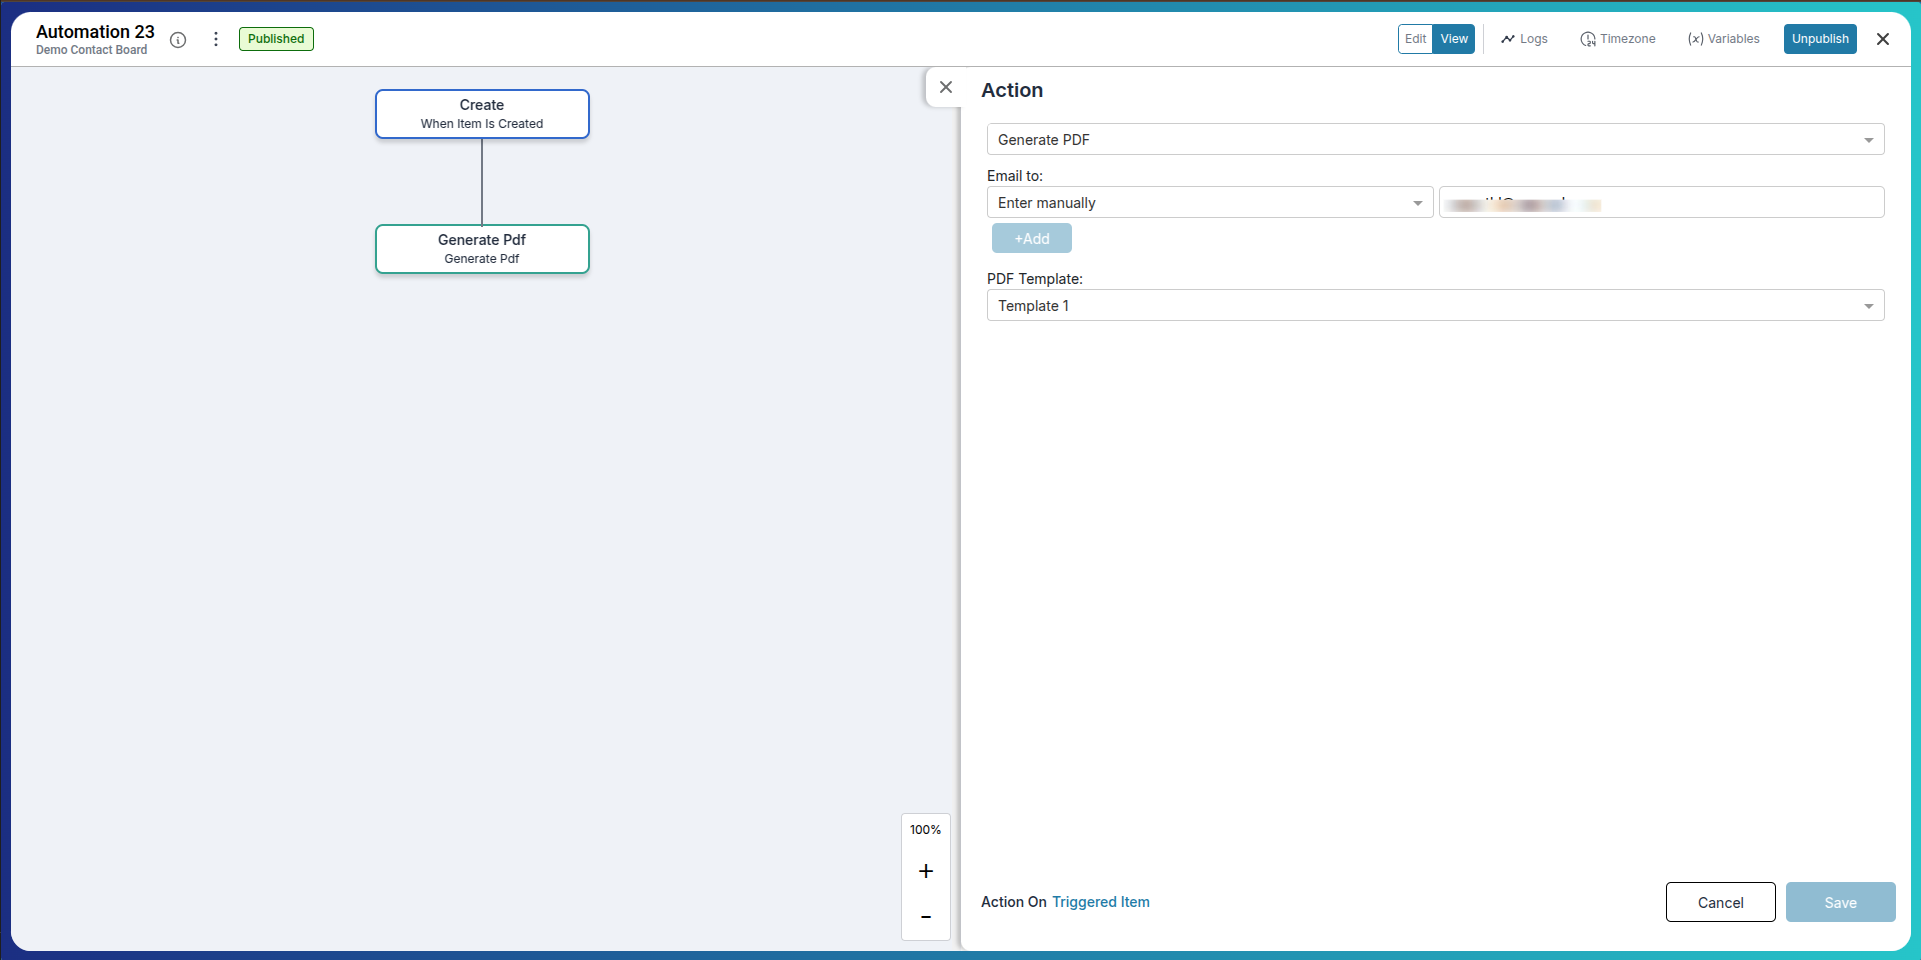The width and height of the screenshot is (1921, 960).
Task: Save the action settings
Action: pos(1841,902)
